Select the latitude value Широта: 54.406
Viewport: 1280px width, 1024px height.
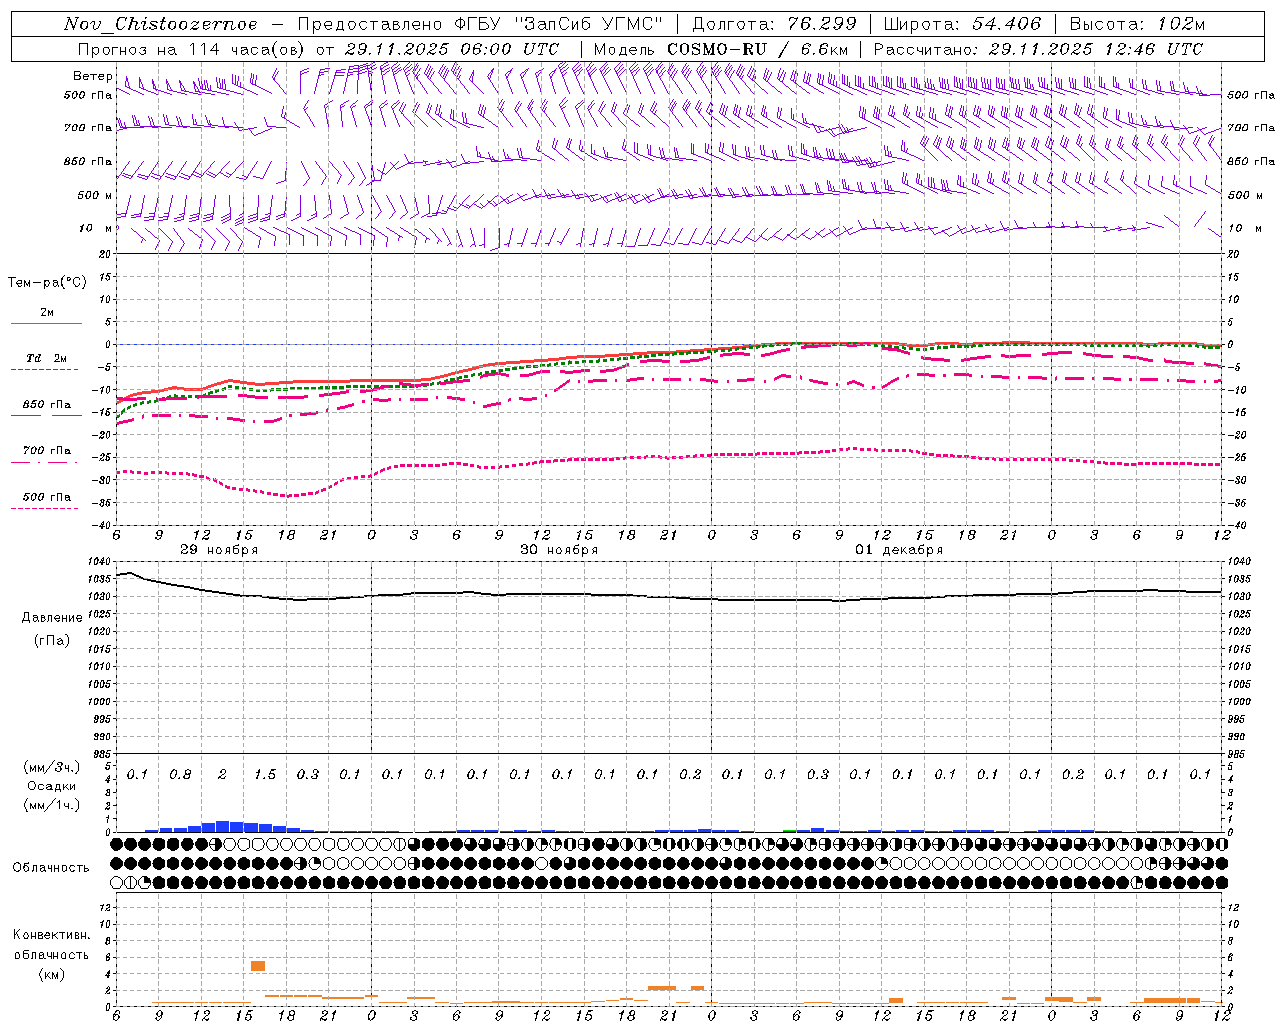pyautogui.click(x=962, y=24)
